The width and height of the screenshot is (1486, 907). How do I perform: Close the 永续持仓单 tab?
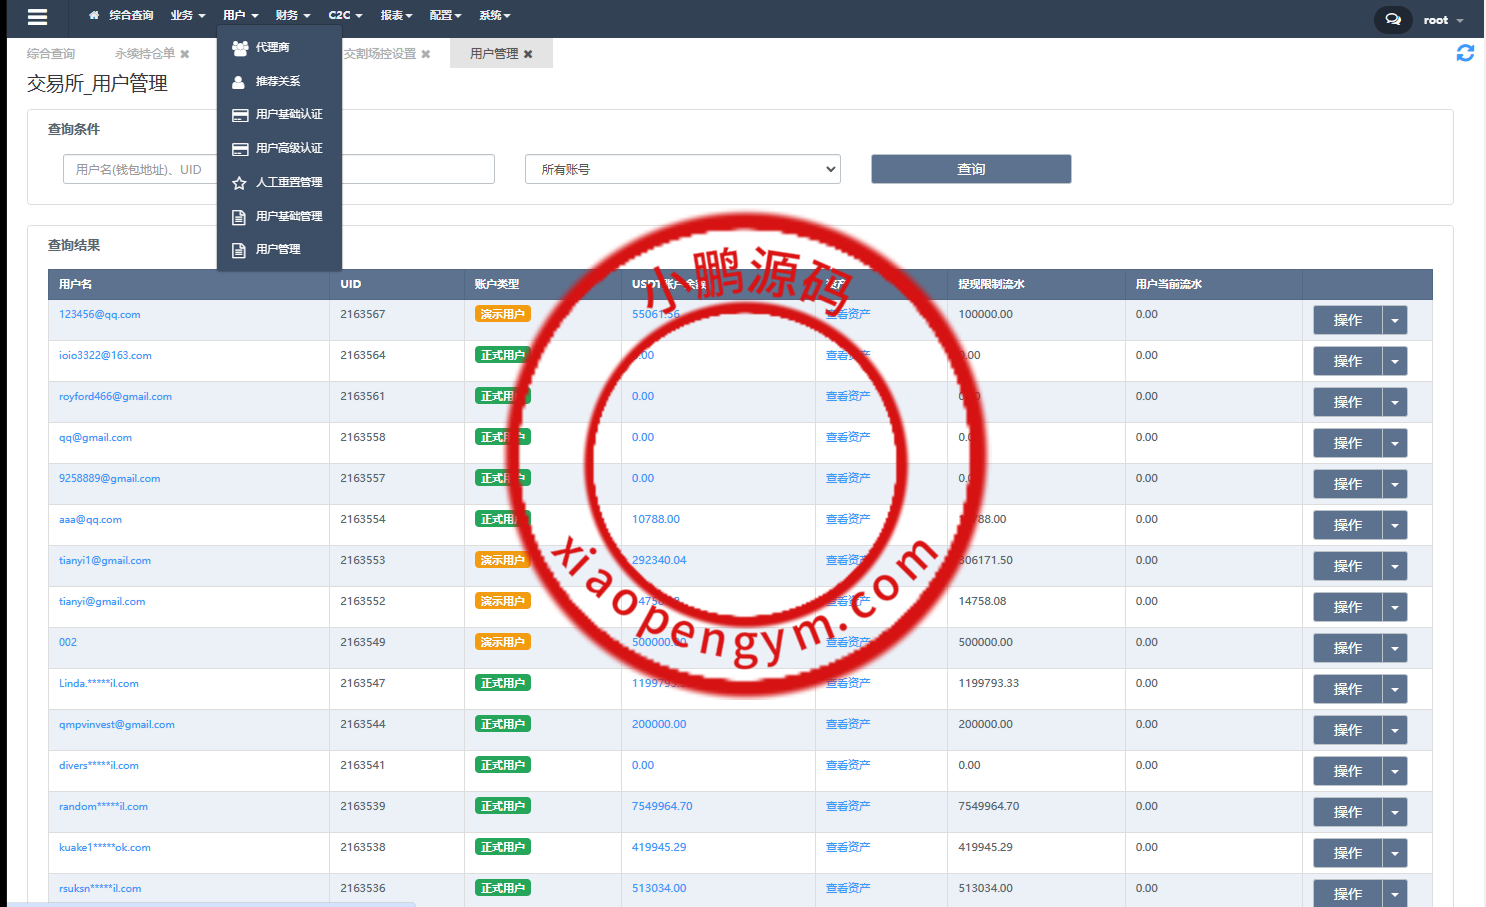185,54
